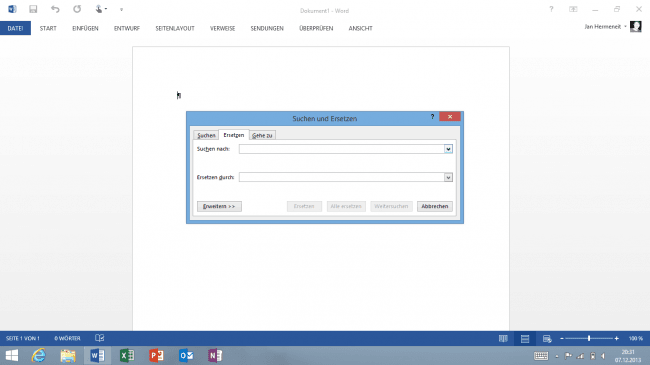This screenshot has width=650, height=365.
Task: Click the proofing book icon in status bar
Action: [99, 338]
